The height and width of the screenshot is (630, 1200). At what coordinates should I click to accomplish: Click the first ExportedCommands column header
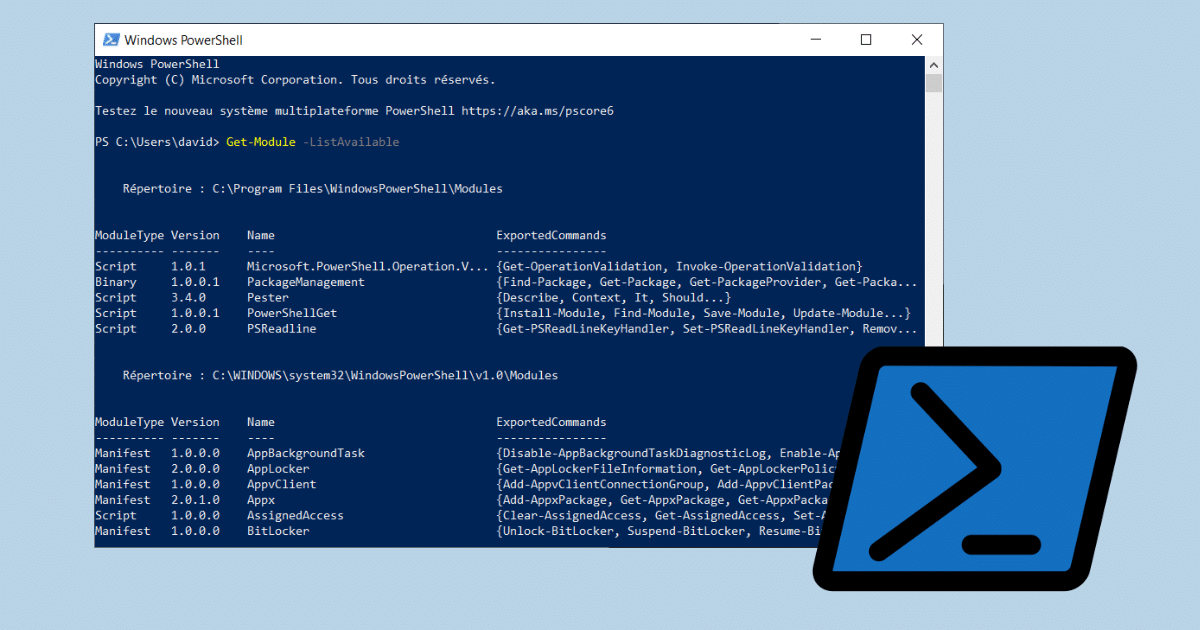pos(551,235)
